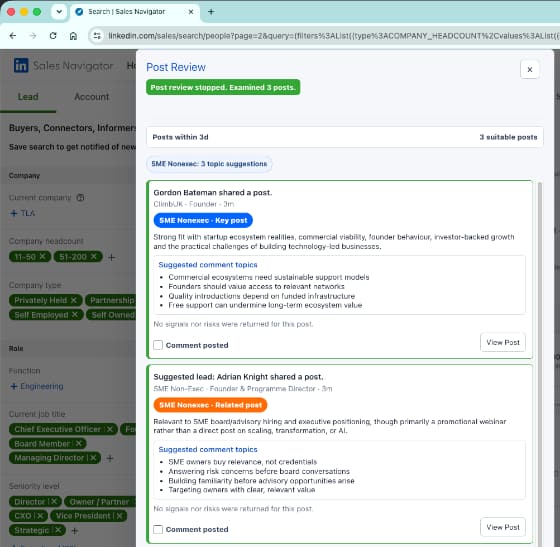Image resolution: width=560 pixels, height=547 pixels.
Task: Remove the Chief Executive Officer title filter
Action: pyautogui.click(x=110, y=429)
